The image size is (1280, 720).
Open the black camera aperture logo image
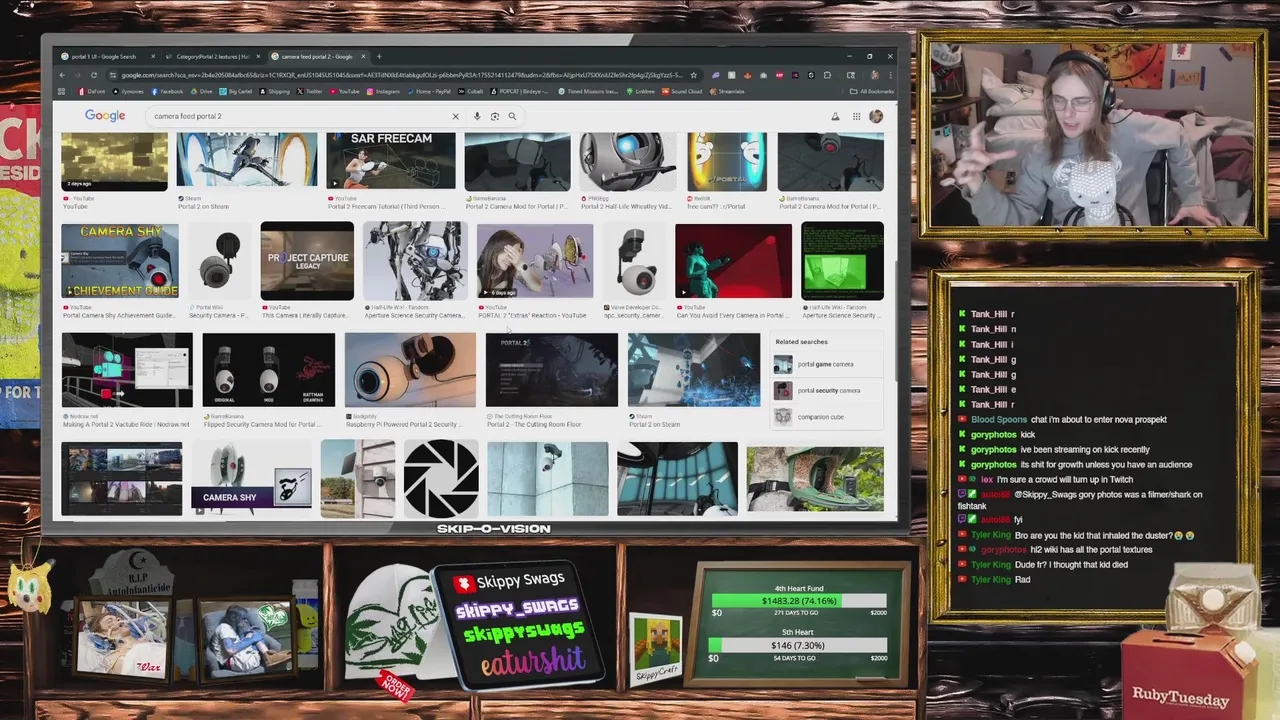pyautogui.click(x=441, y=478)
